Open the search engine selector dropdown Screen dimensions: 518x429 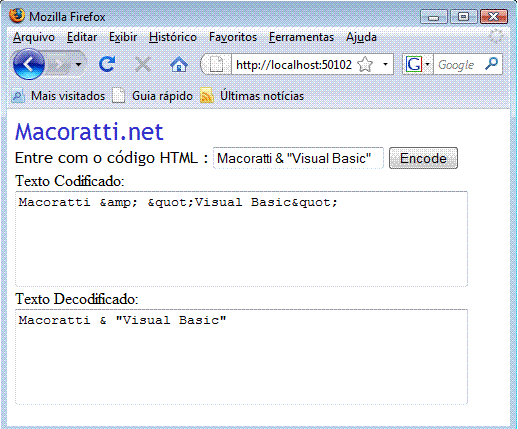(428, 64)
